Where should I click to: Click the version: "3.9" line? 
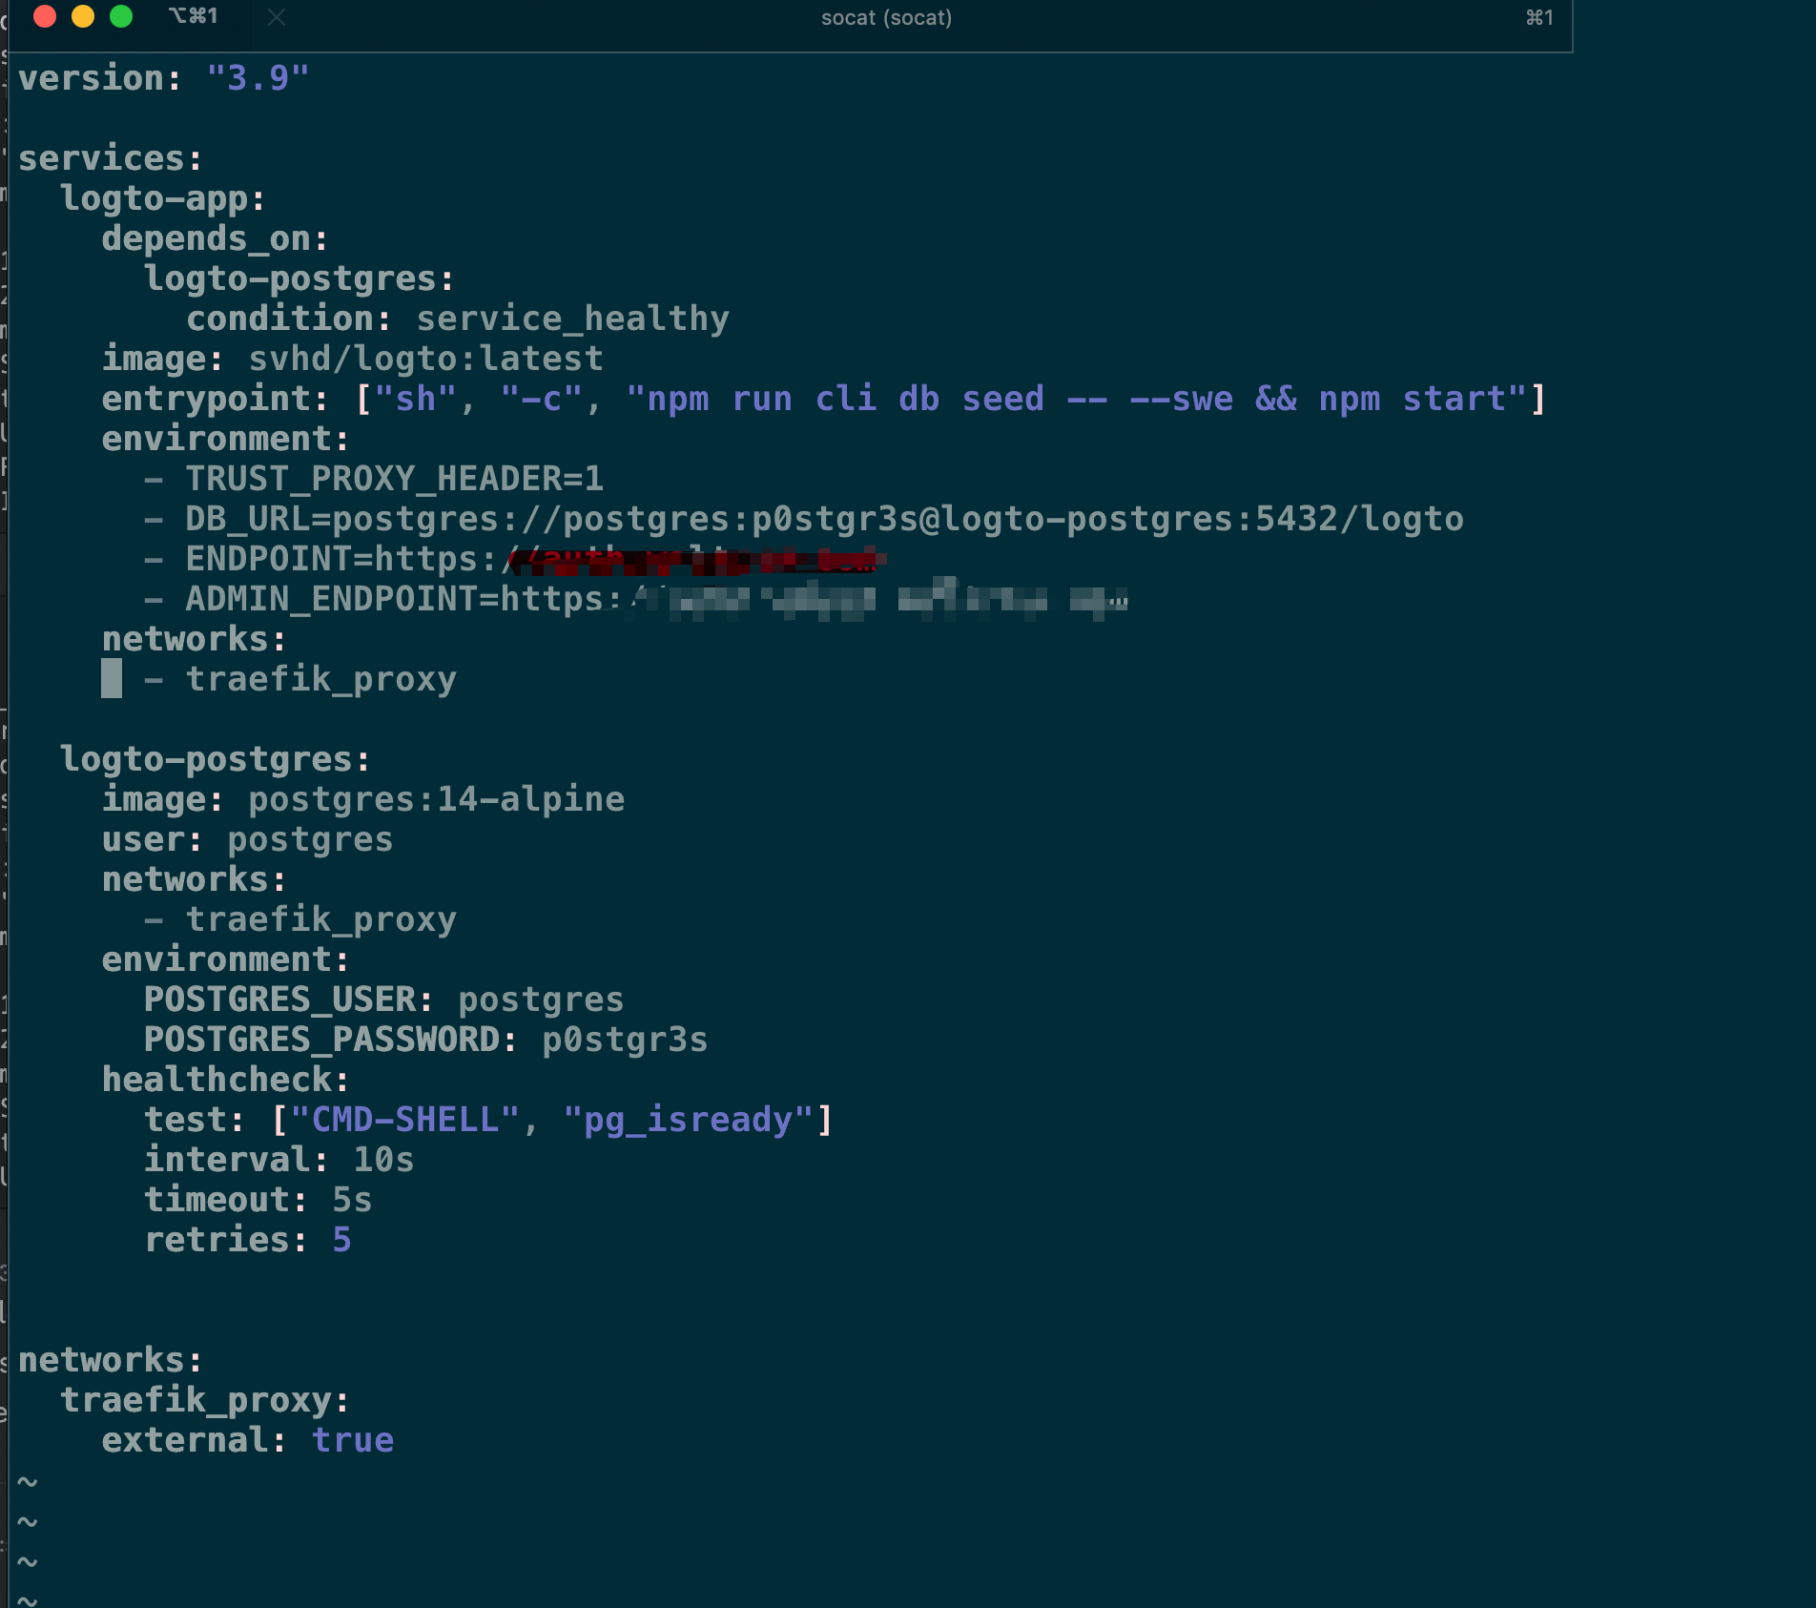point(164,78)
